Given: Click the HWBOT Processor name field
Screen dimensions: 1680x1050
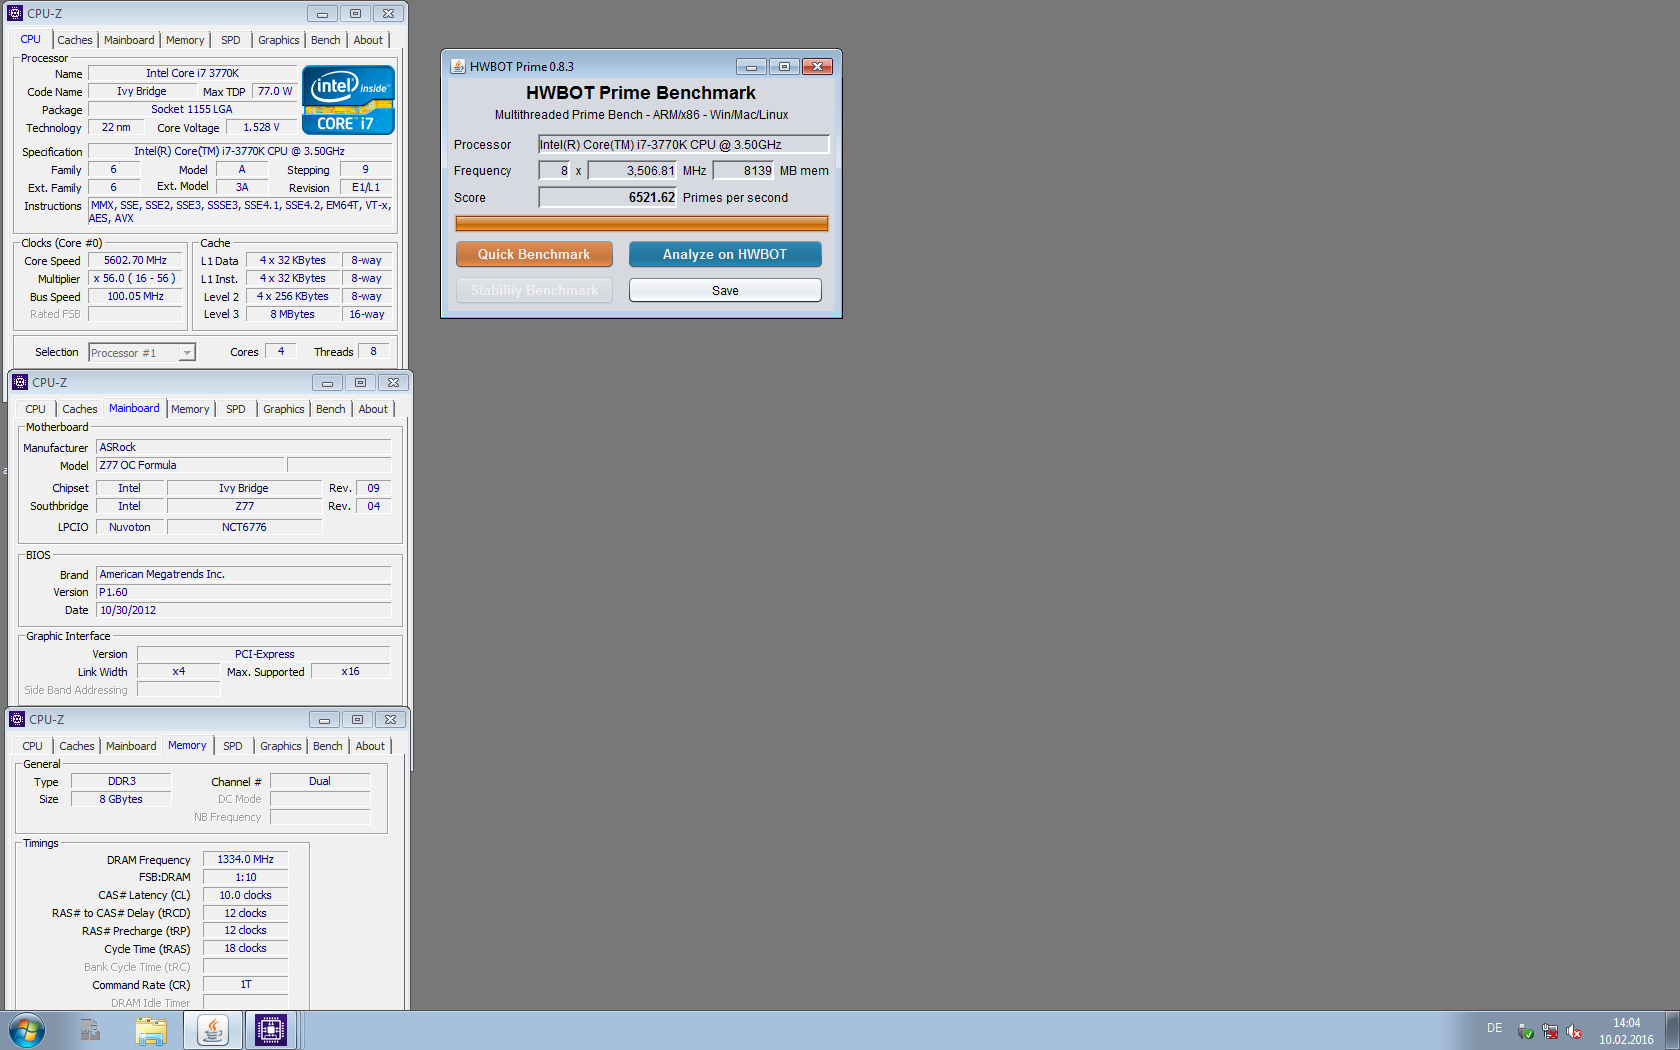Looking at the screenshot, I should coord(684,144).
